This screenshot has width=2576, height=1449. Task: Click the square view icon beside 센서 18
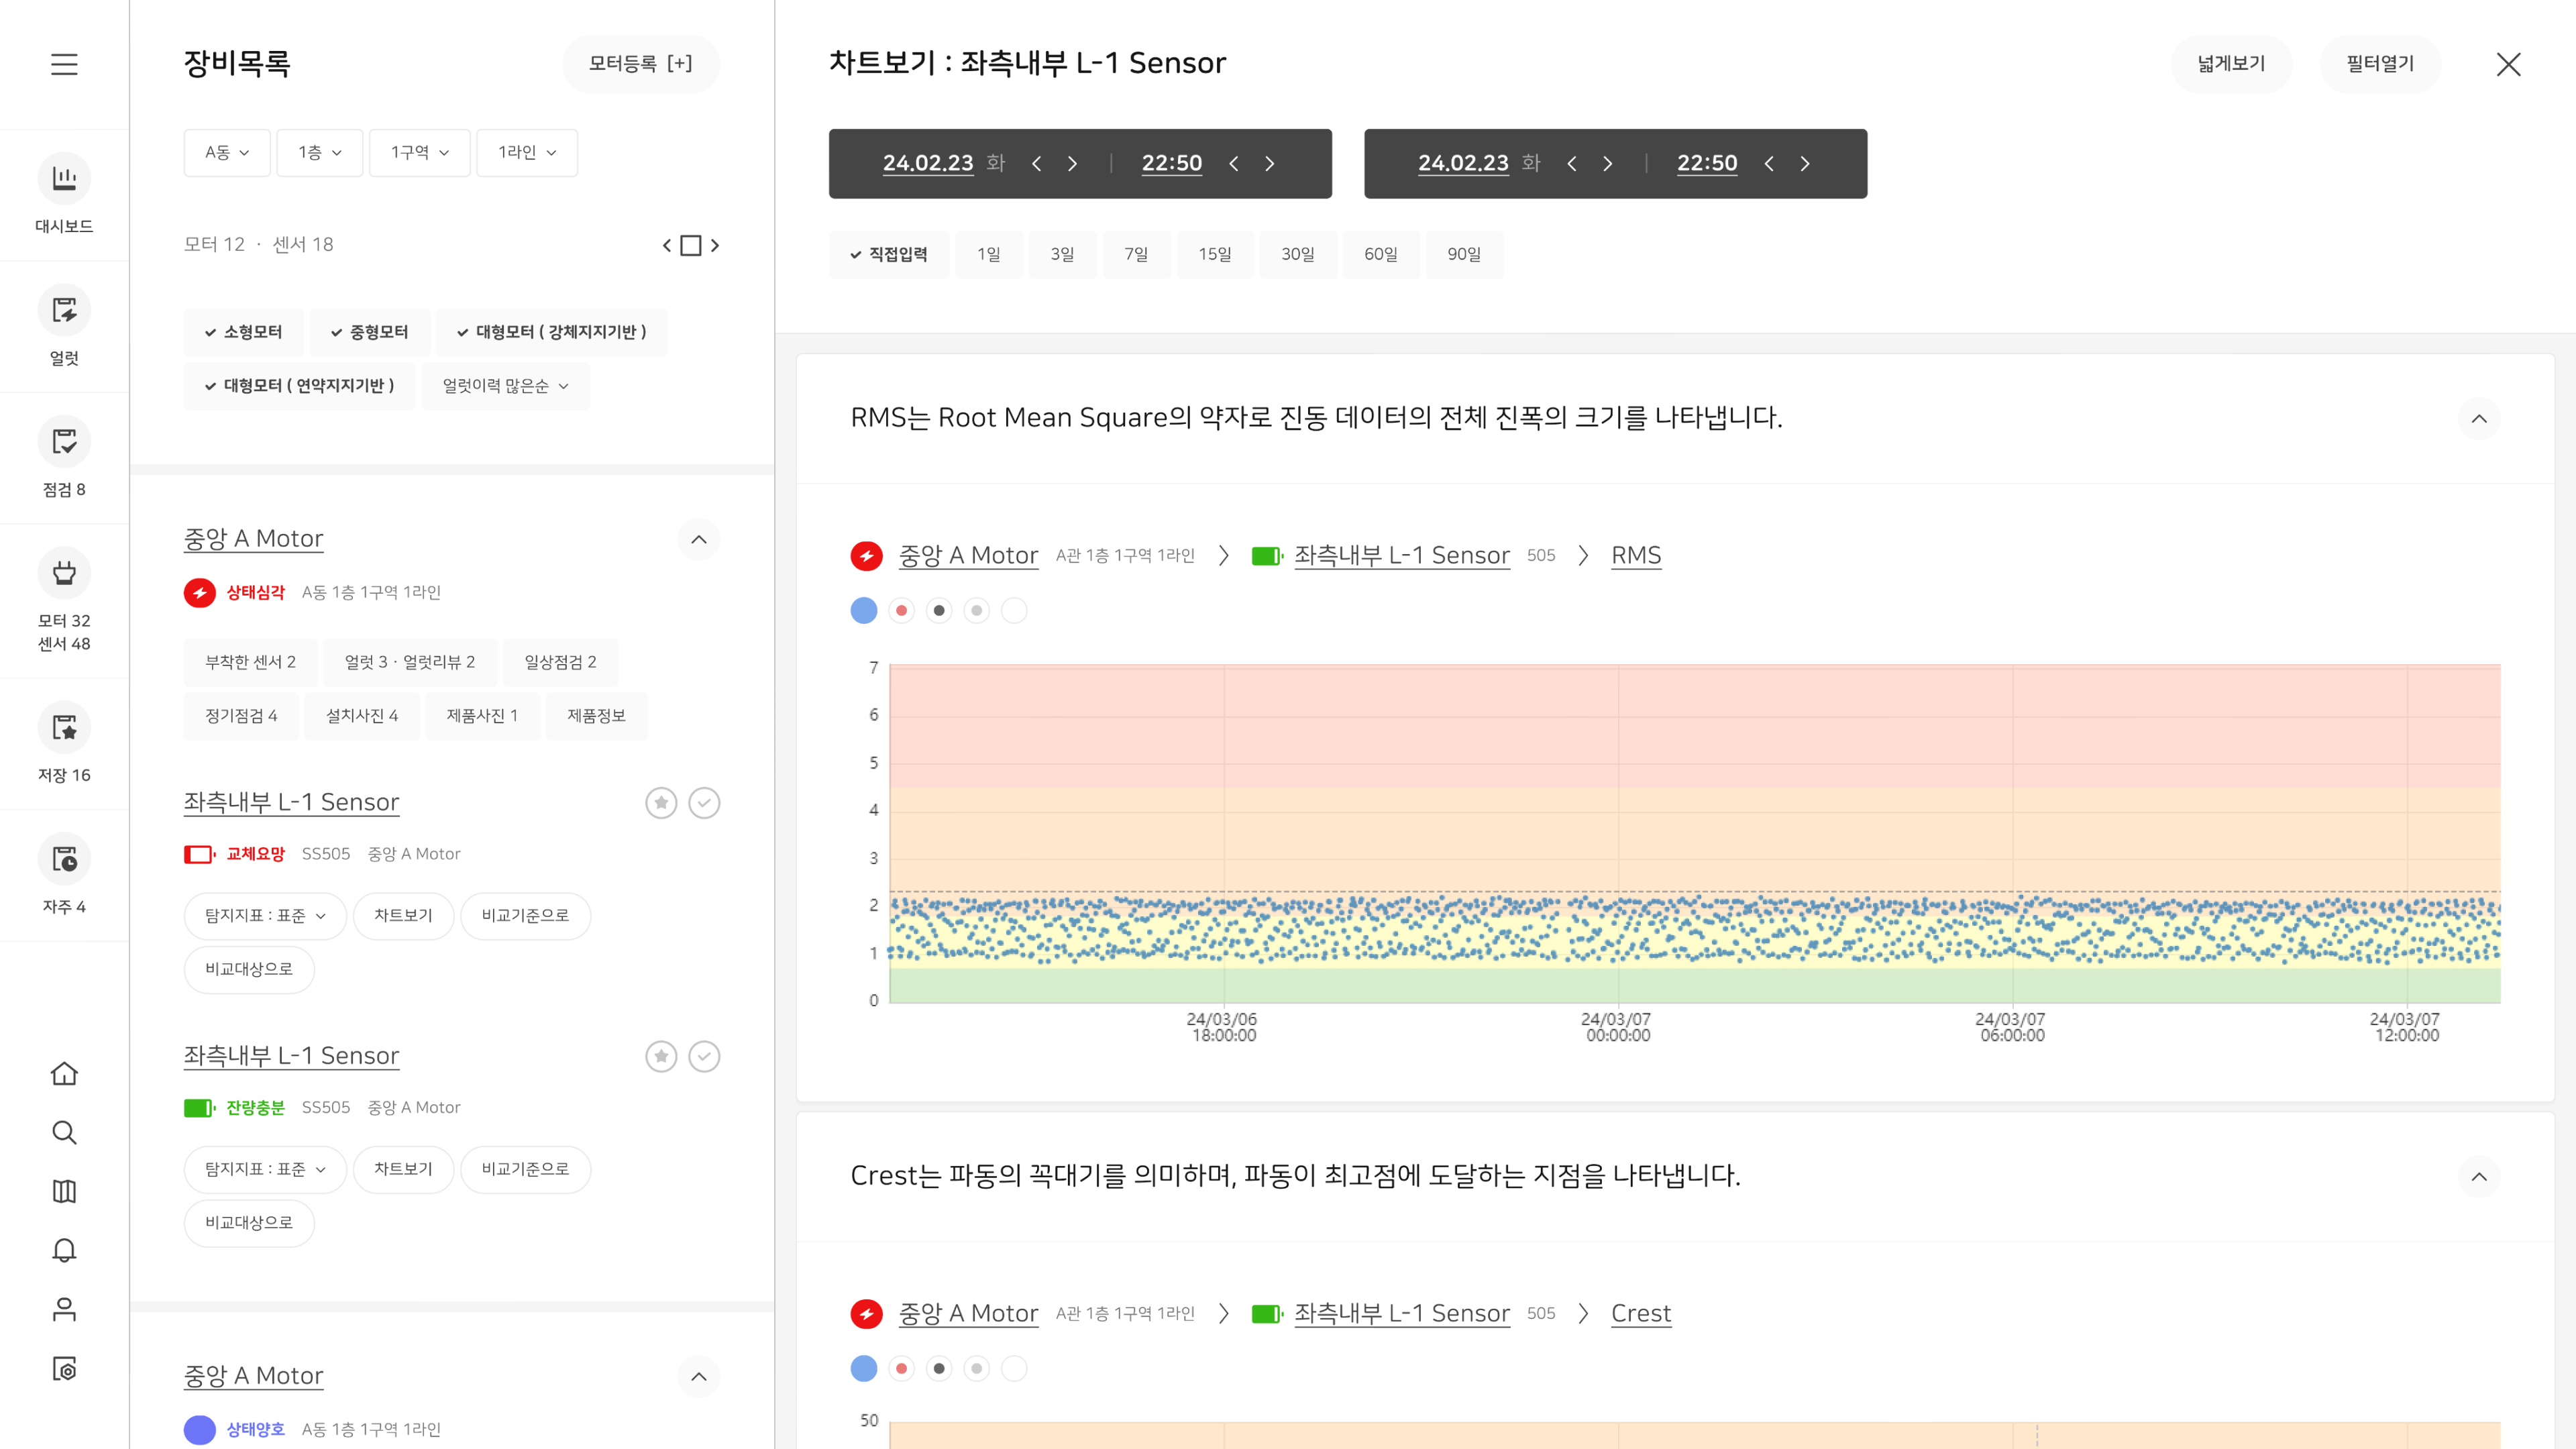(x=691, y=245)
